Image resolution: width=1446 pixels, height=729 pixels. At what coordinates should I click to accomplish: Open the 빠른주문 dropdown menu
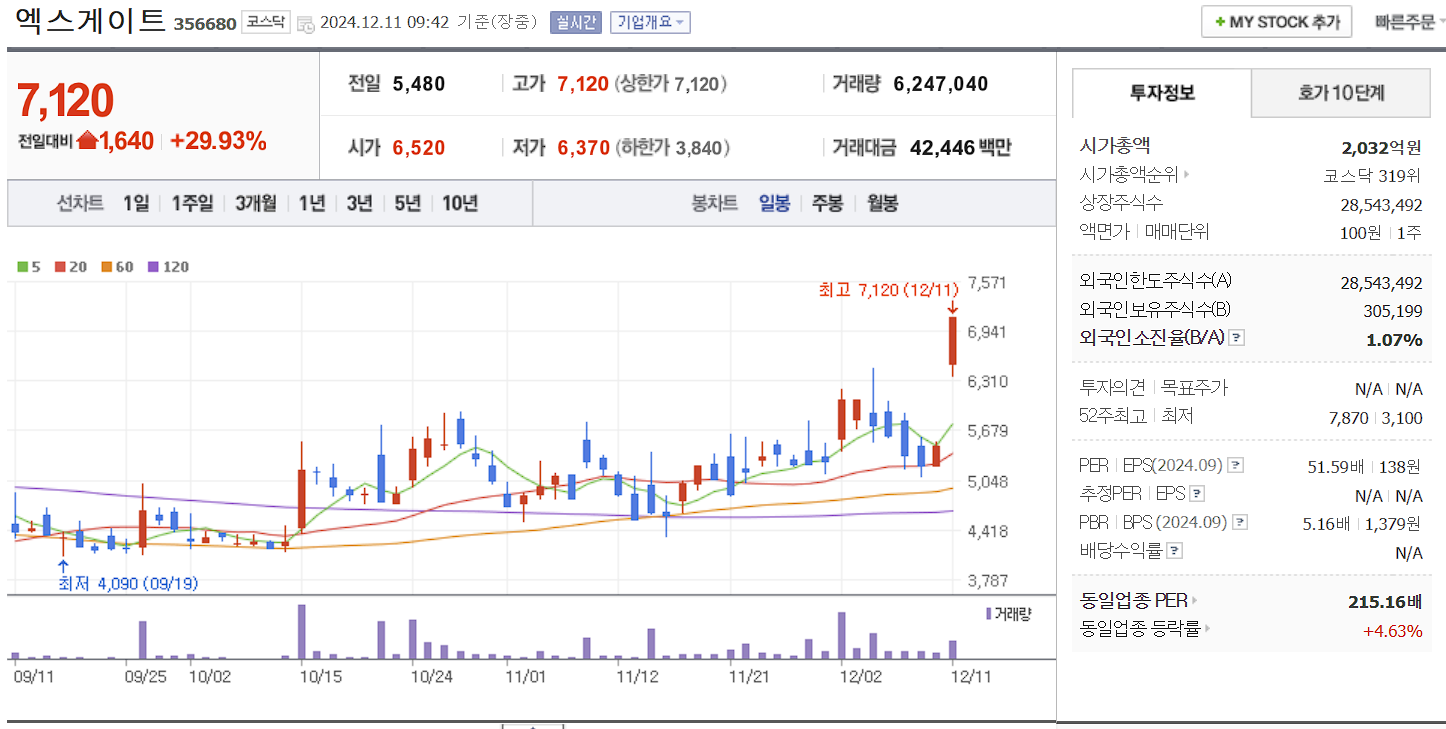point(1411,21)
